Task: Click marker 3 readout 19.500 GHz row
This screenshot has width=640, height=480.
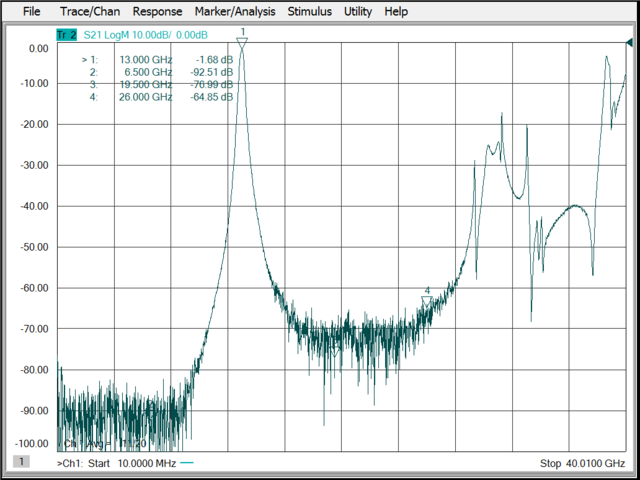Action: coord(161,84)
